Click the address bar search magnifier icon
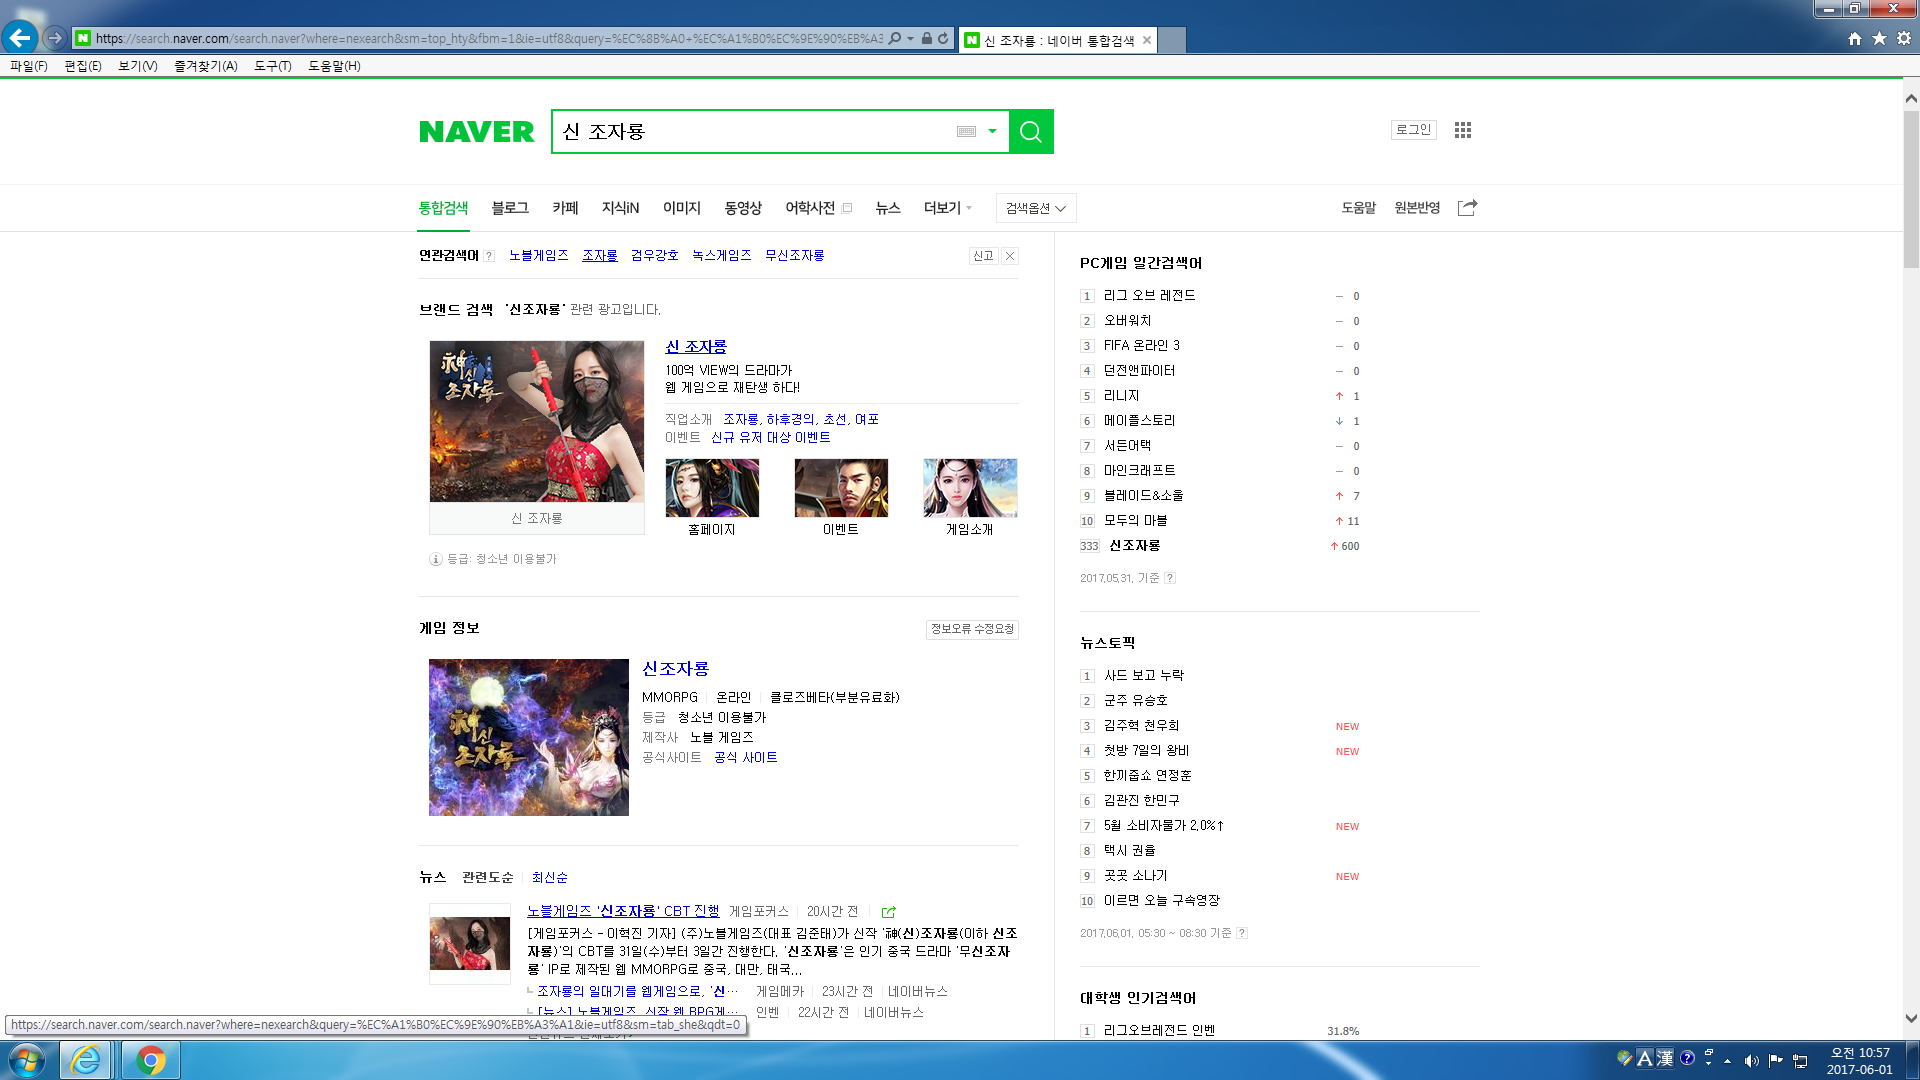 click(x=895, y=38)
